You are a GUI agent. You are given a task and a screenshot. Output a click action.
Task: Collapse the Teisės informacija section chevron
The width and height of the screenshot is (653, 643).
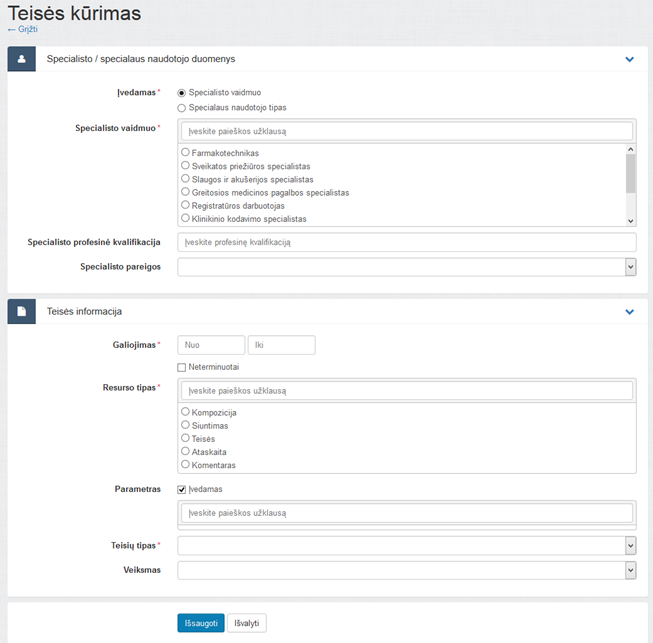click(629, 312)
